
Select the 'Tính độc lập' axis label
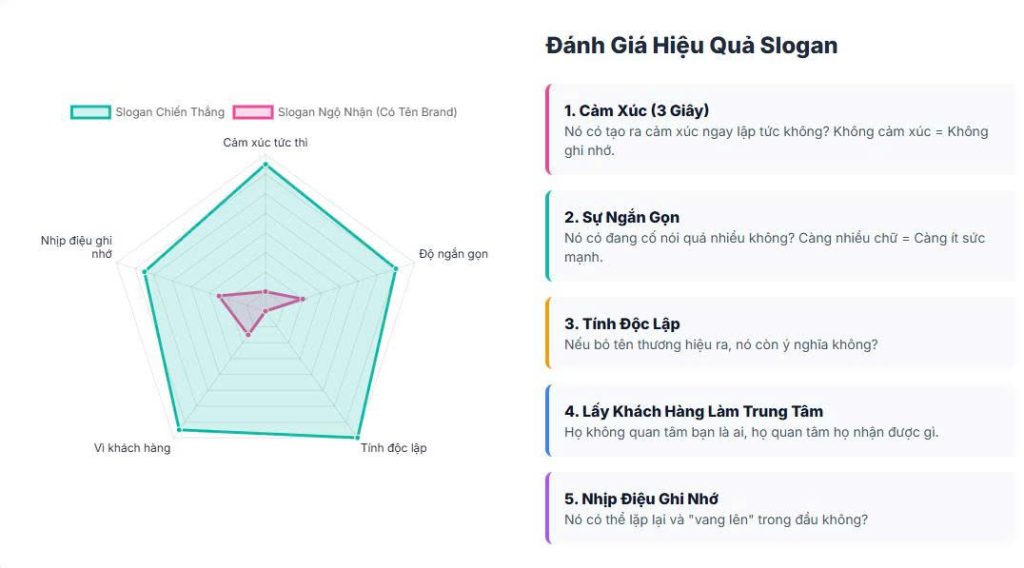coord(393,448)
